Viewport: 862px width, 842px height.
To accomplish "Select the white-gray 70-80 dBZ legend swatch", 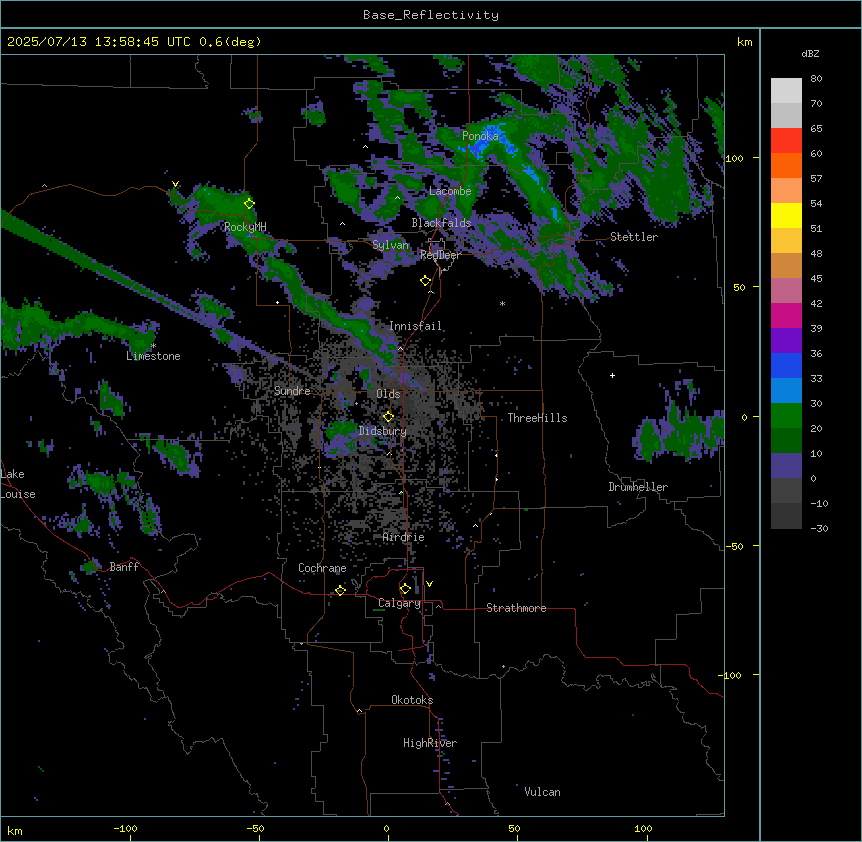I will tap(786, 91).
